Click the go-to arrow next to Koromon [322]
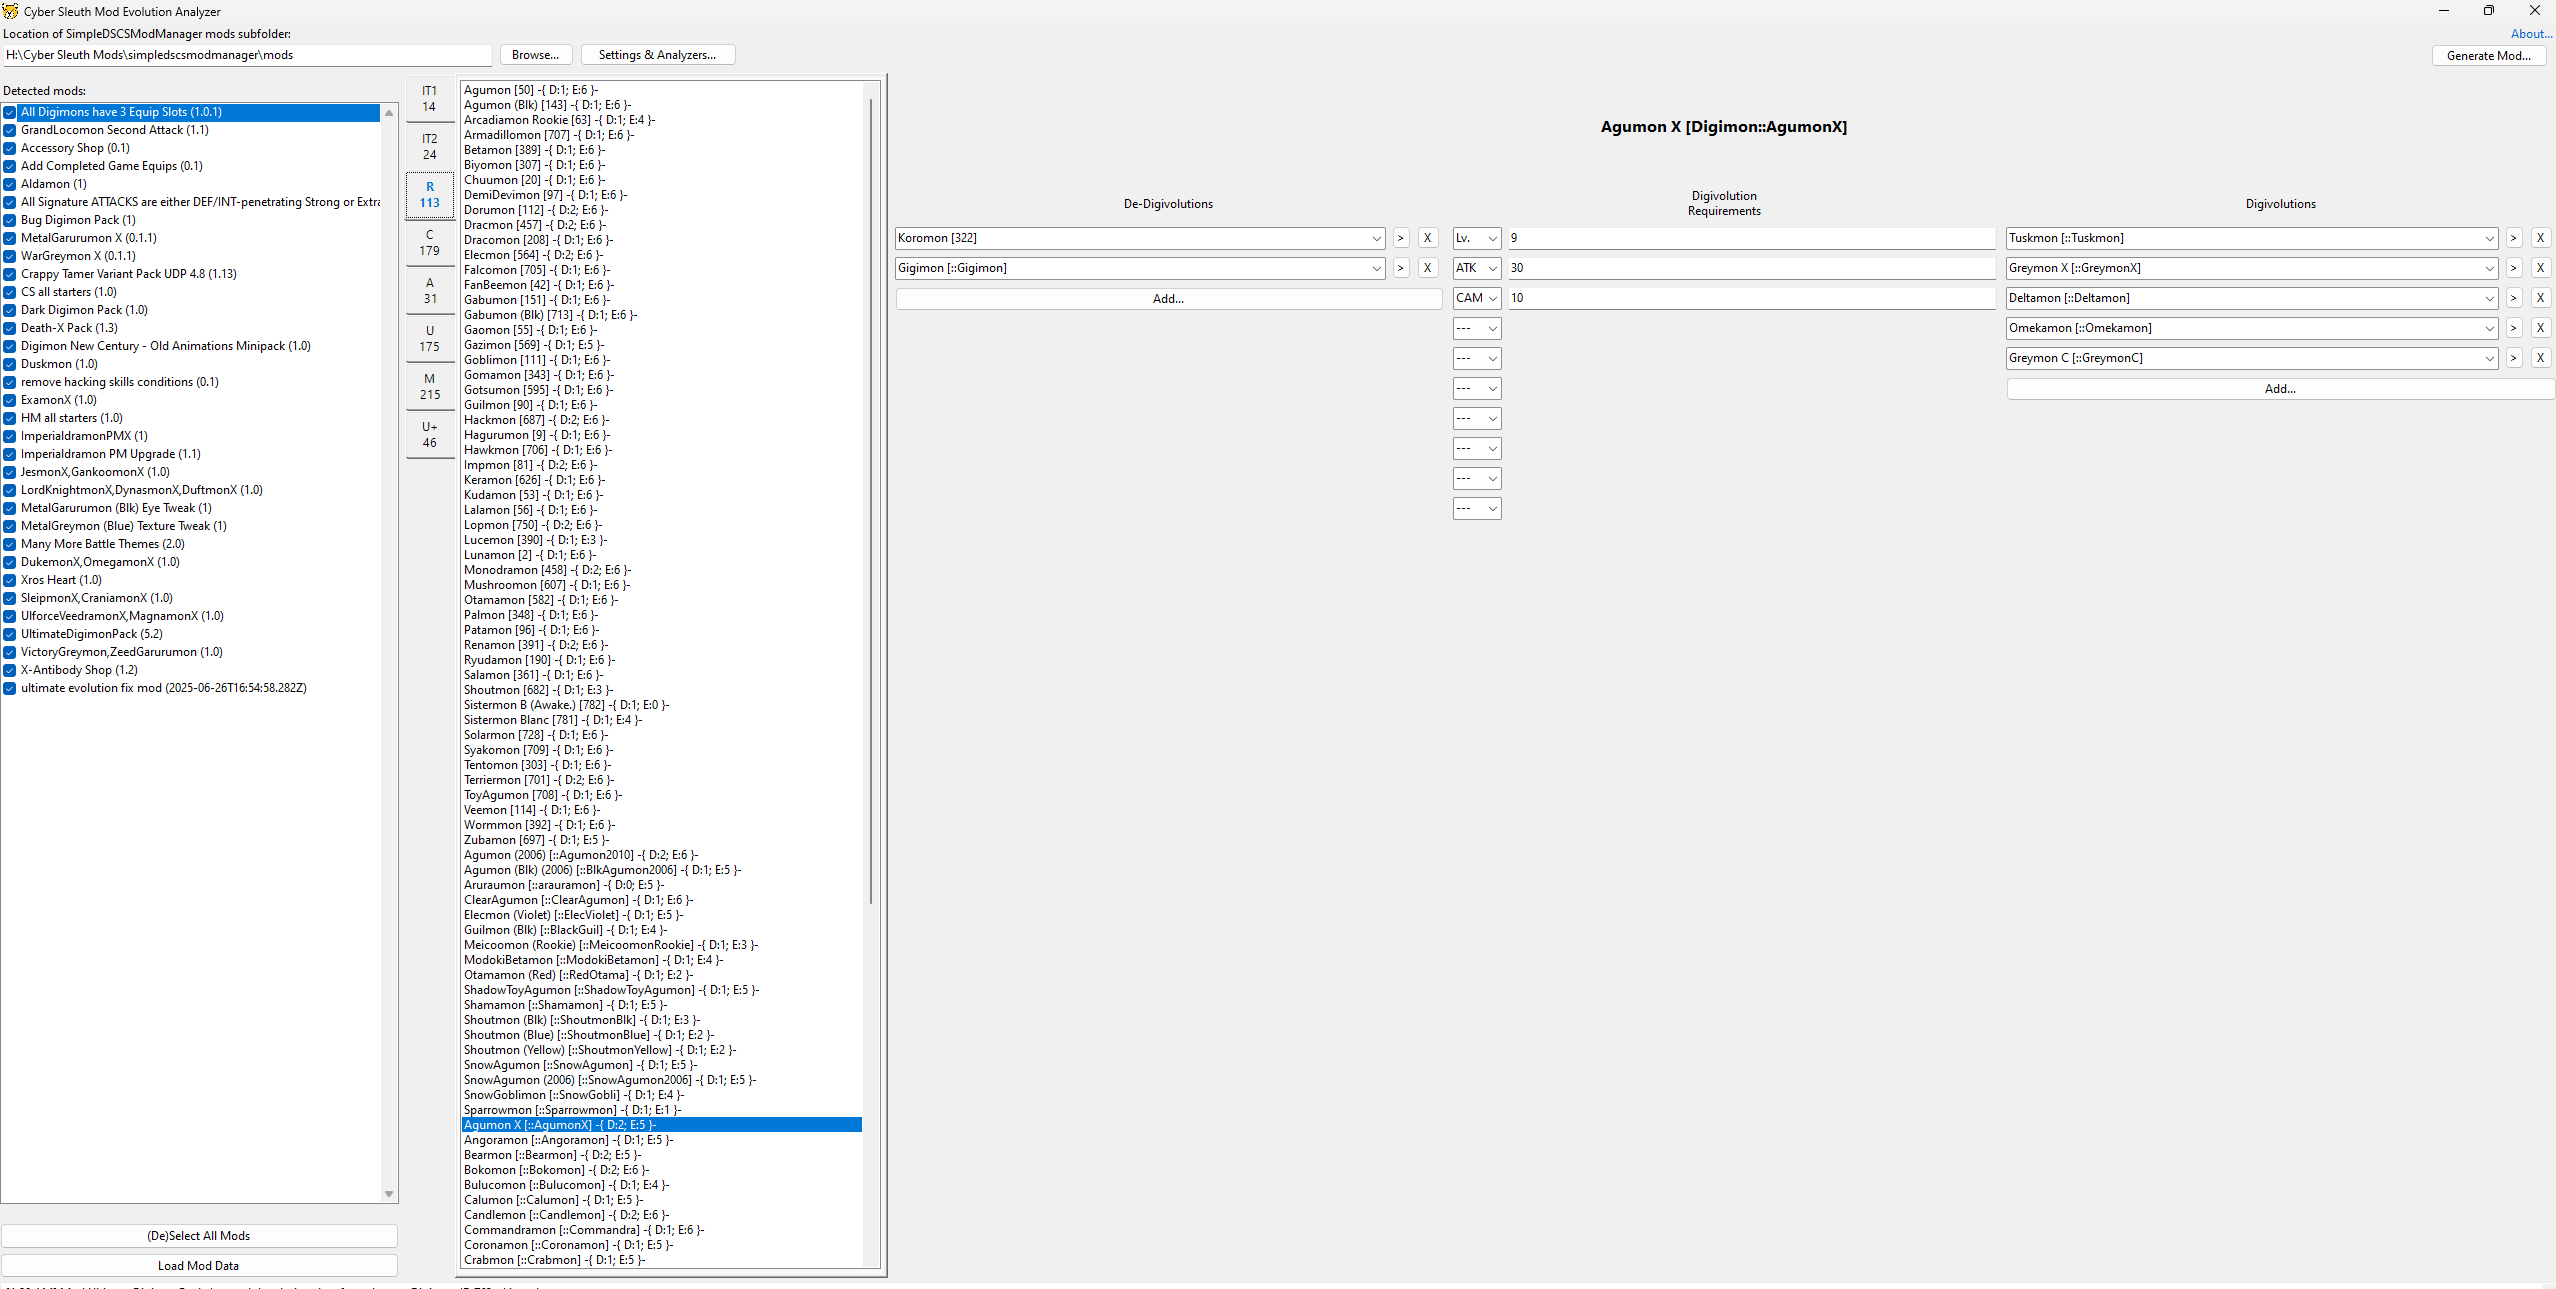Viewport: 2556px width, 1289px height. click(x=1401, y=238)
